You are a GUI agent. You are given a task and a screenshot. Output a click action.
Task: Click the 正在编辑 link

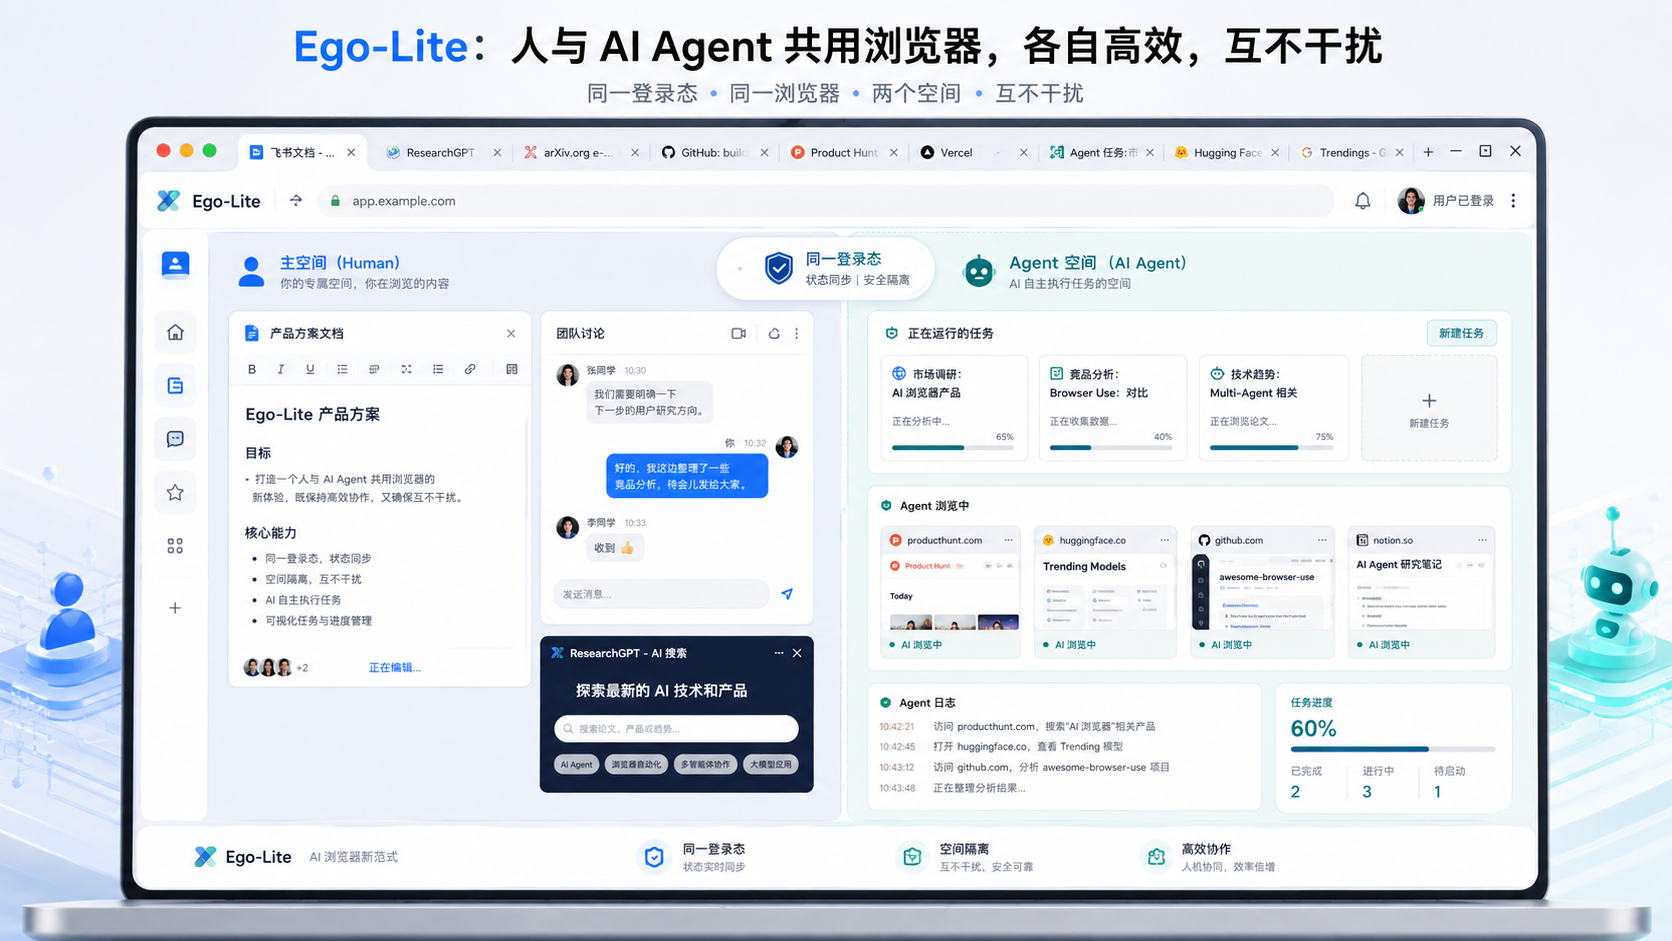tap(394, 667)
